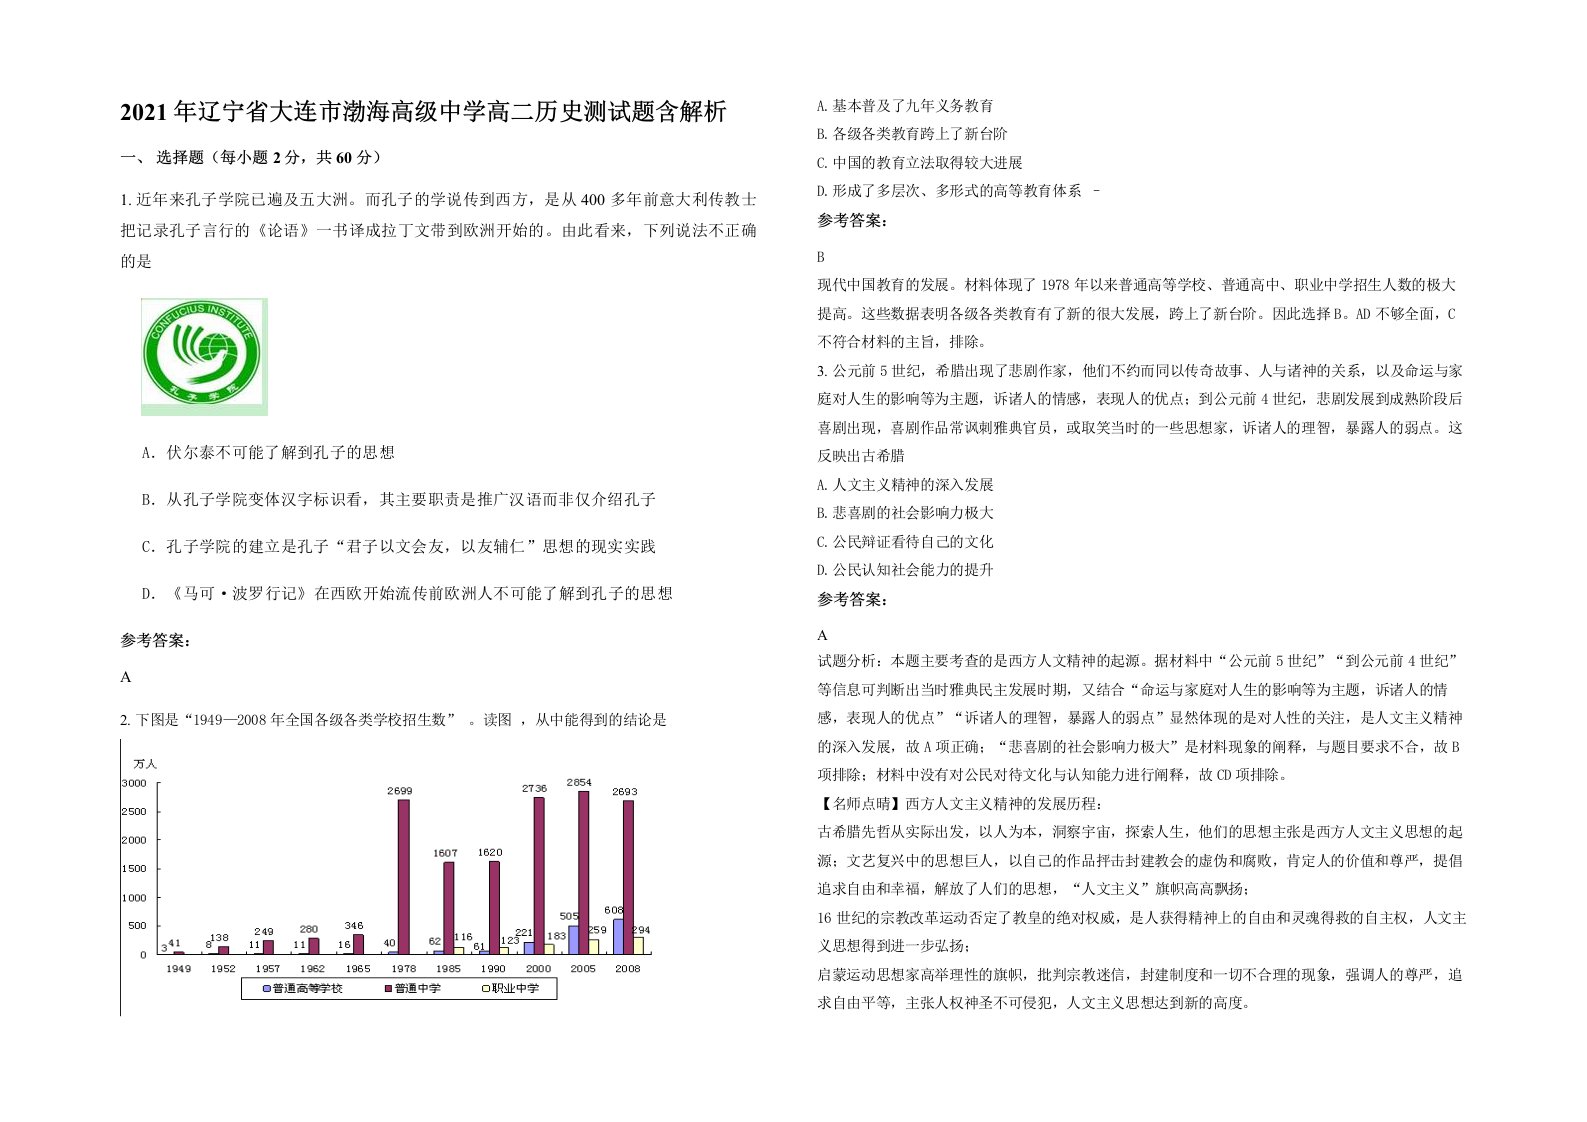Click the 1990 bar labeled 1620

tap(494, 908)
